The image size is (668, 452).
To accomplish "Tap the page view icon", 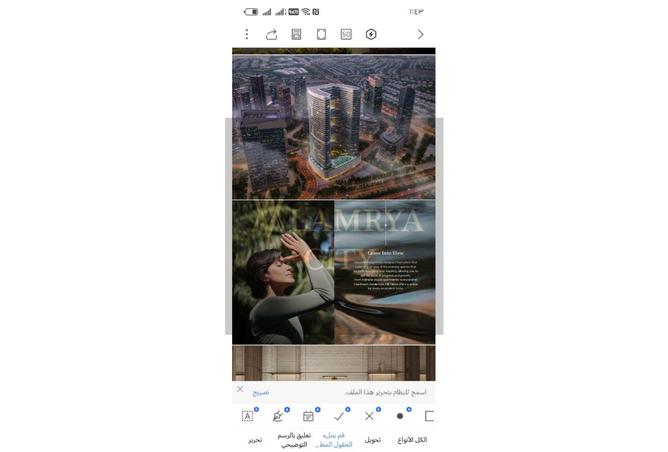I will click(322, 34).
